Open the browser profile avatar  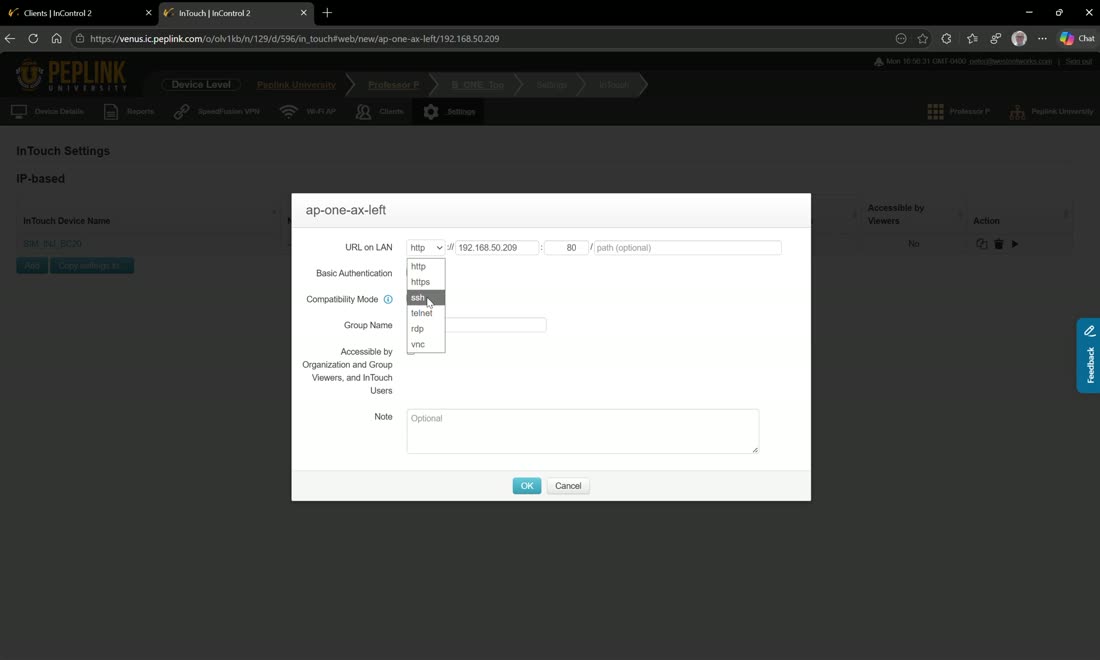coord(1019,39)
